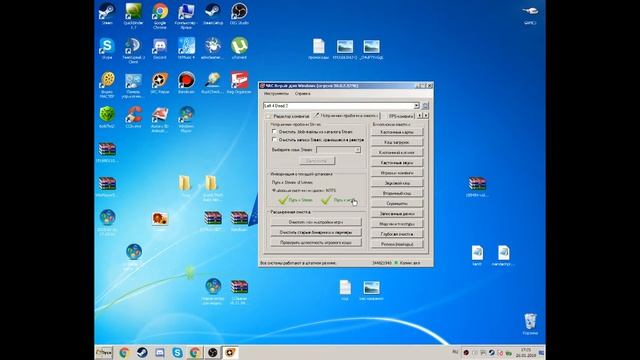640x360 pixels.
Task: Click the OBS icon in the taskbar
Action: 212,352
